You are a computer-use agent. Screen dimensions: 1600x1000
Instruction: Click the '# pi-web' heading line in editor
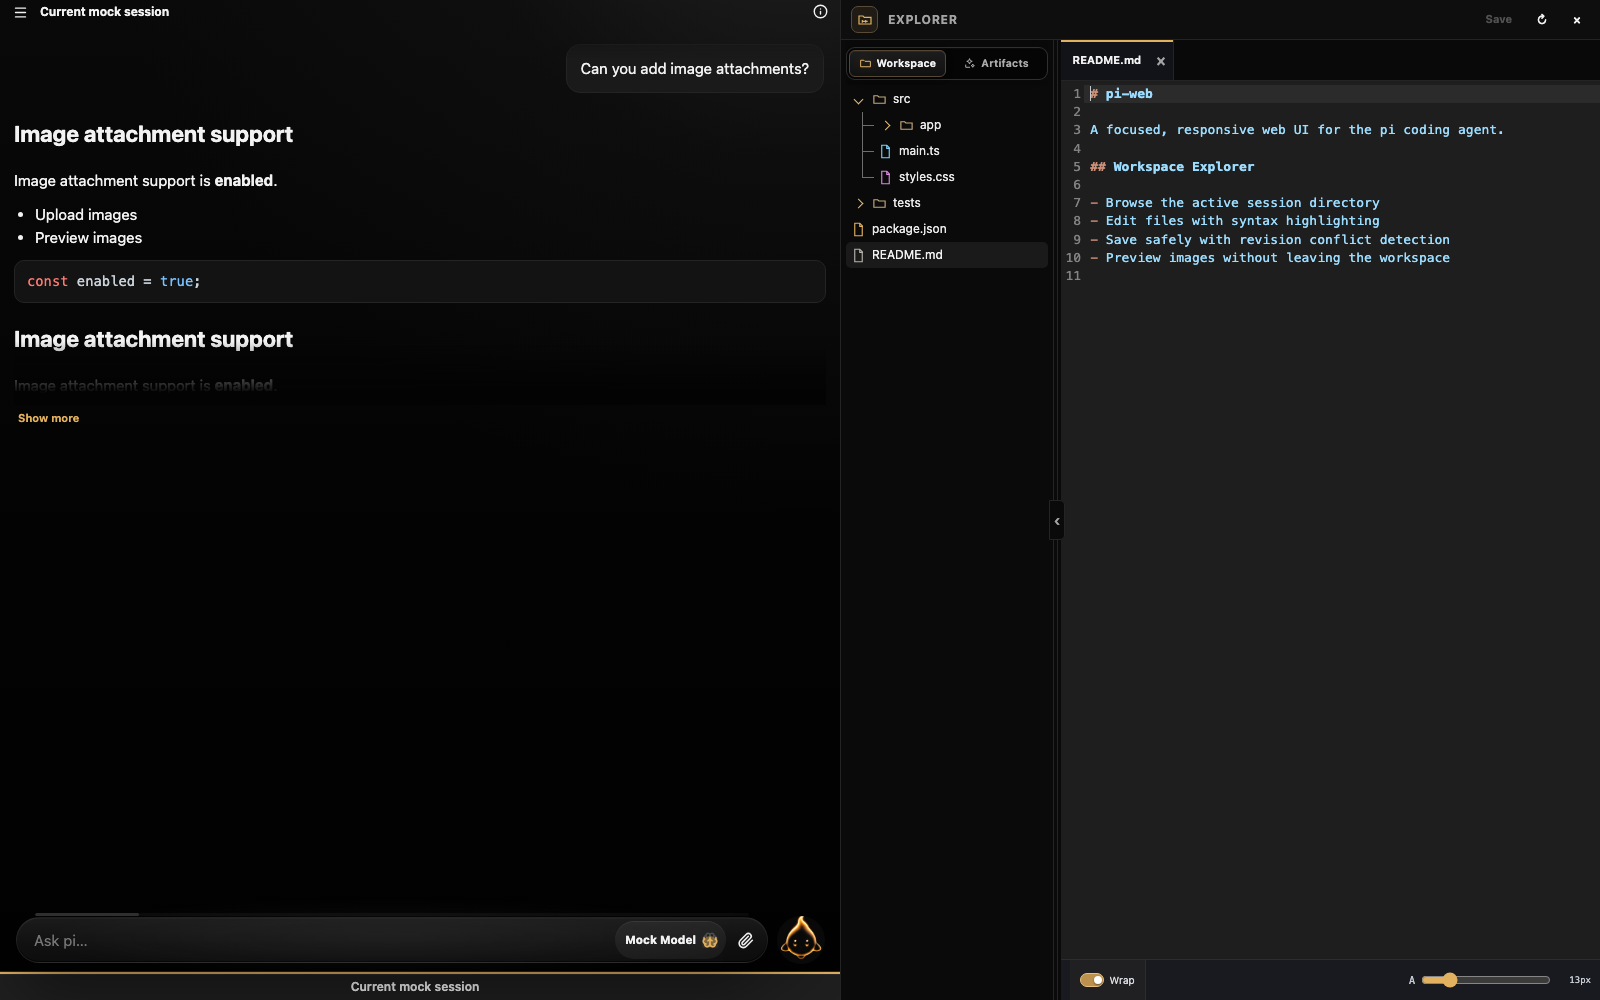click(x=1121, y=94)
